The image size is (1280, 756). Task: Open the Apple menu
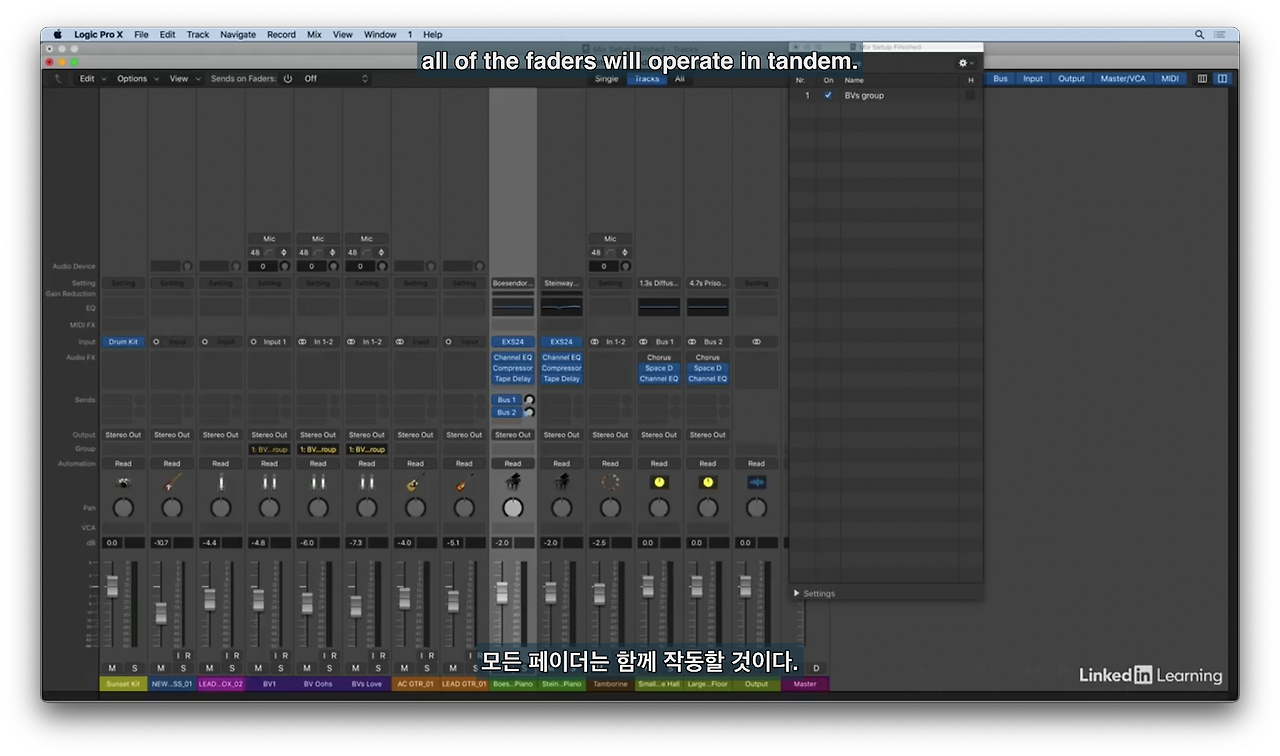[57, 34]
